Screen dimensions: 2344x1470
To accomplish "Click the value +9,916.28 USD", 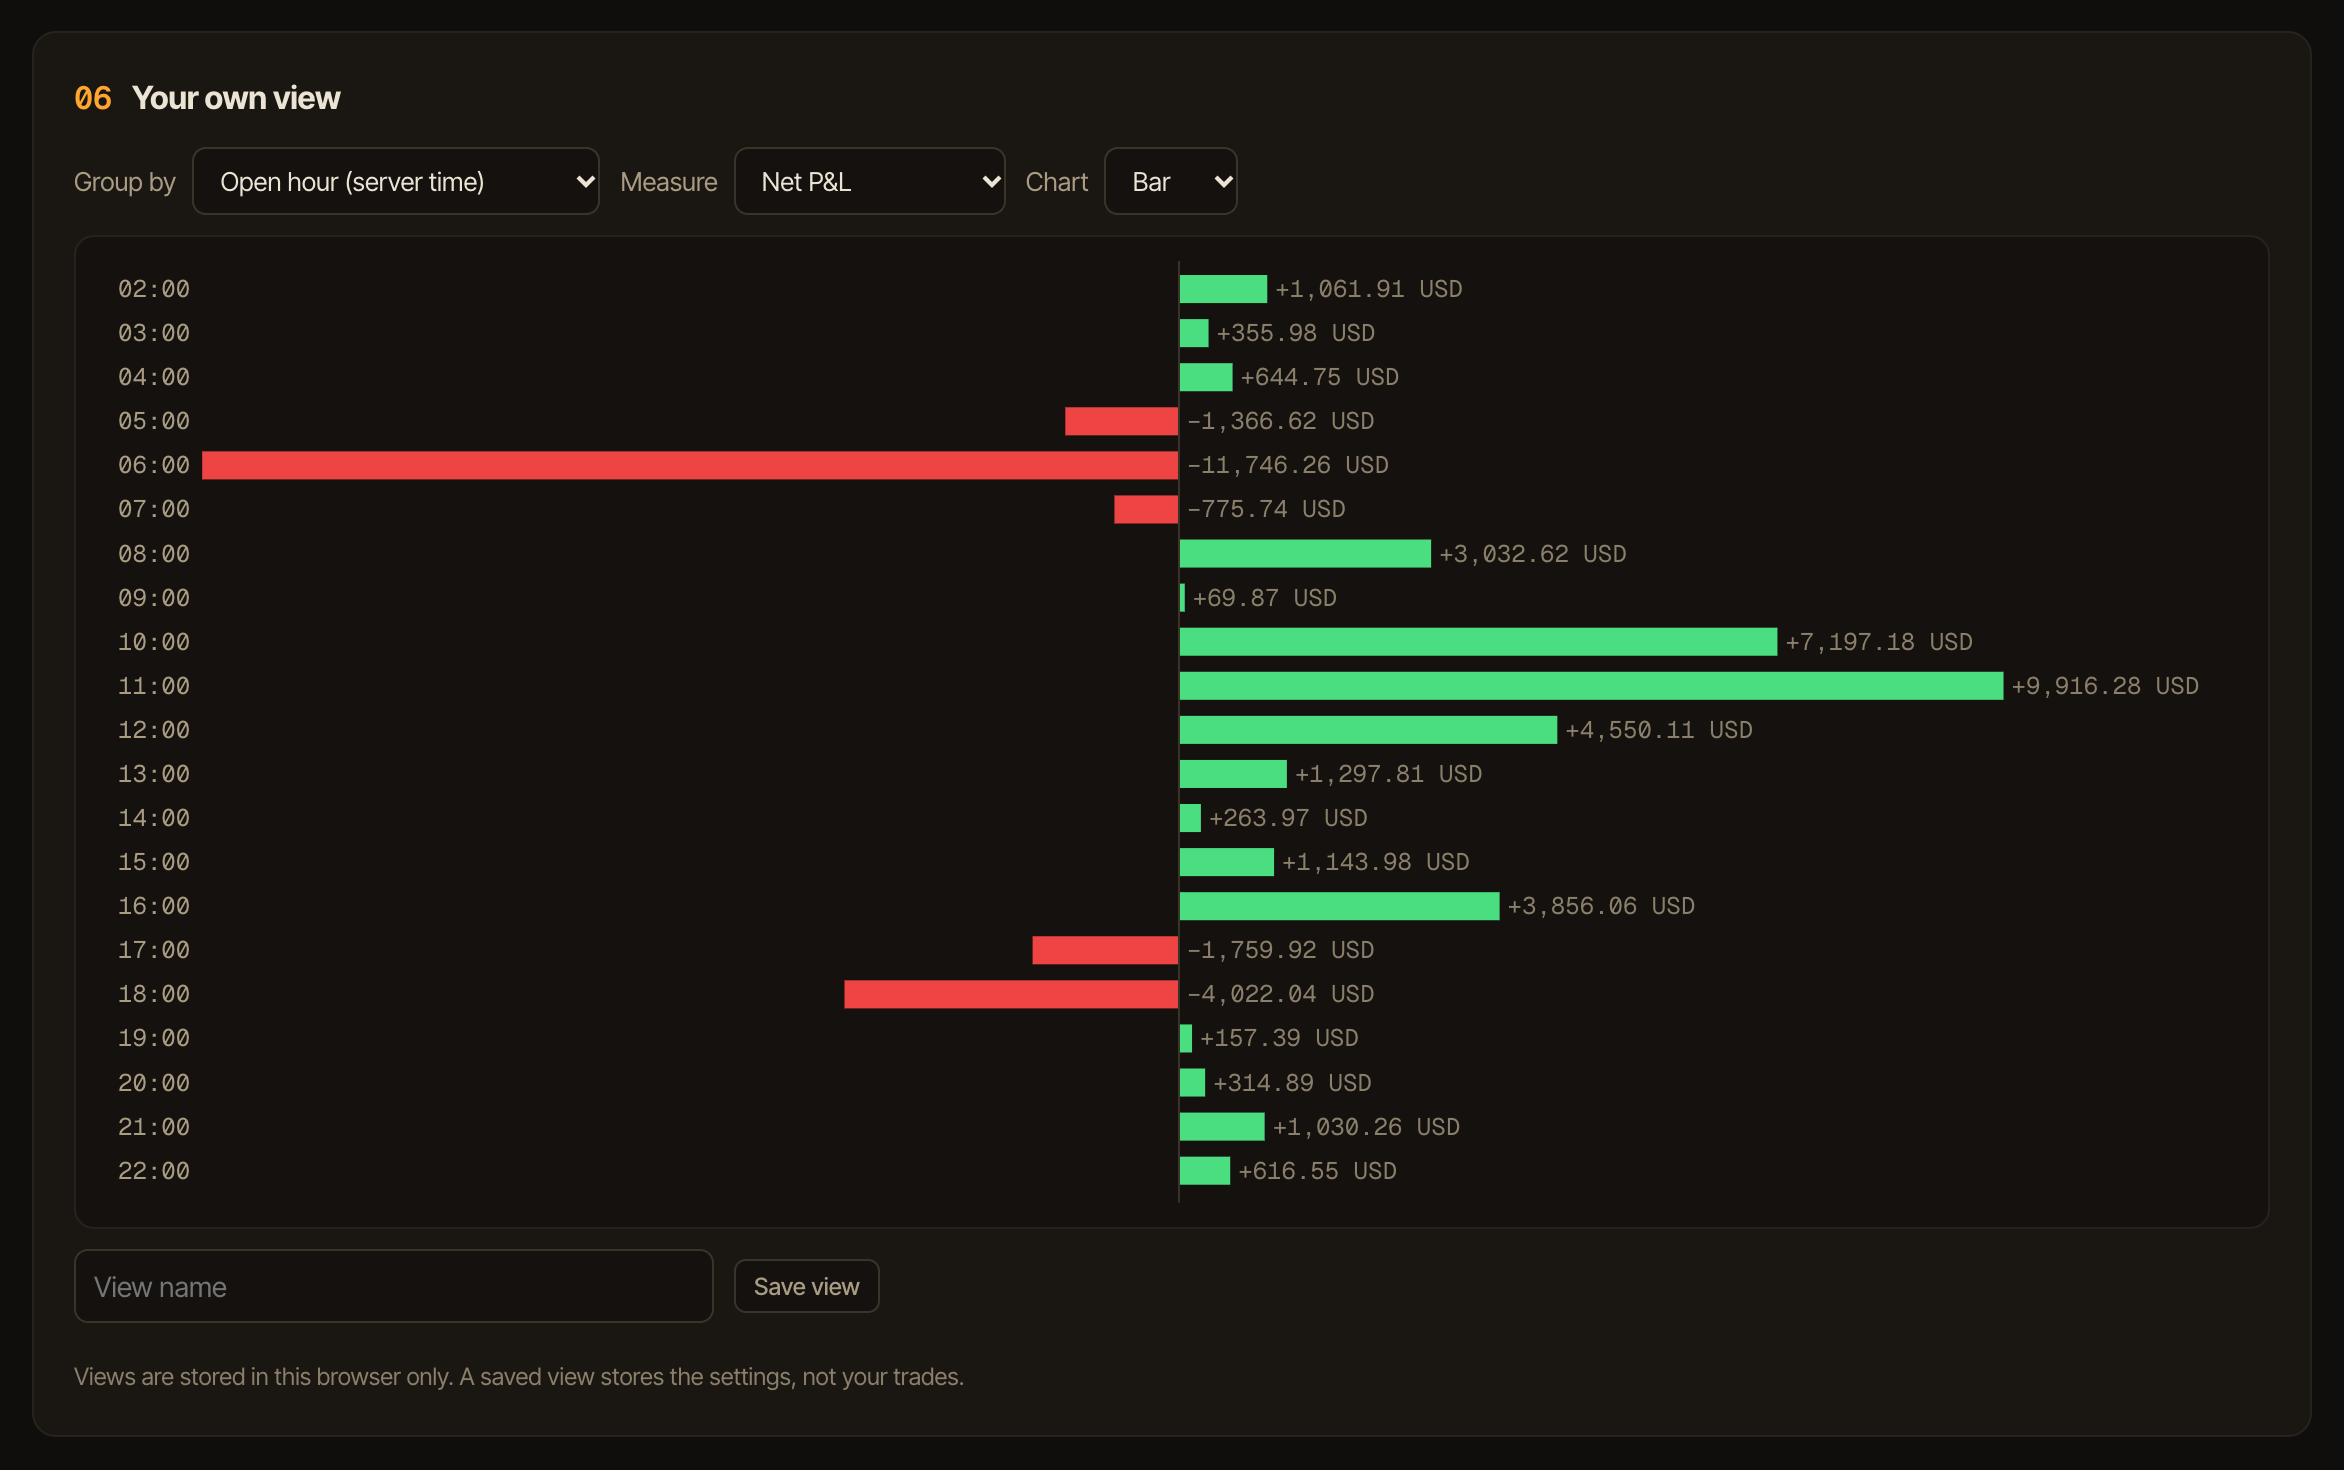I will 2105,686.
